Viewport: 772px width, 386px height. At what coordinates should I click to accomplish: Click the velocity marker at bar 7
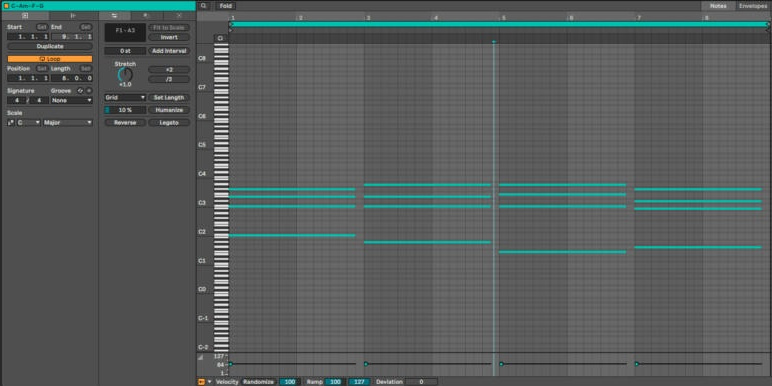[637, 364]
